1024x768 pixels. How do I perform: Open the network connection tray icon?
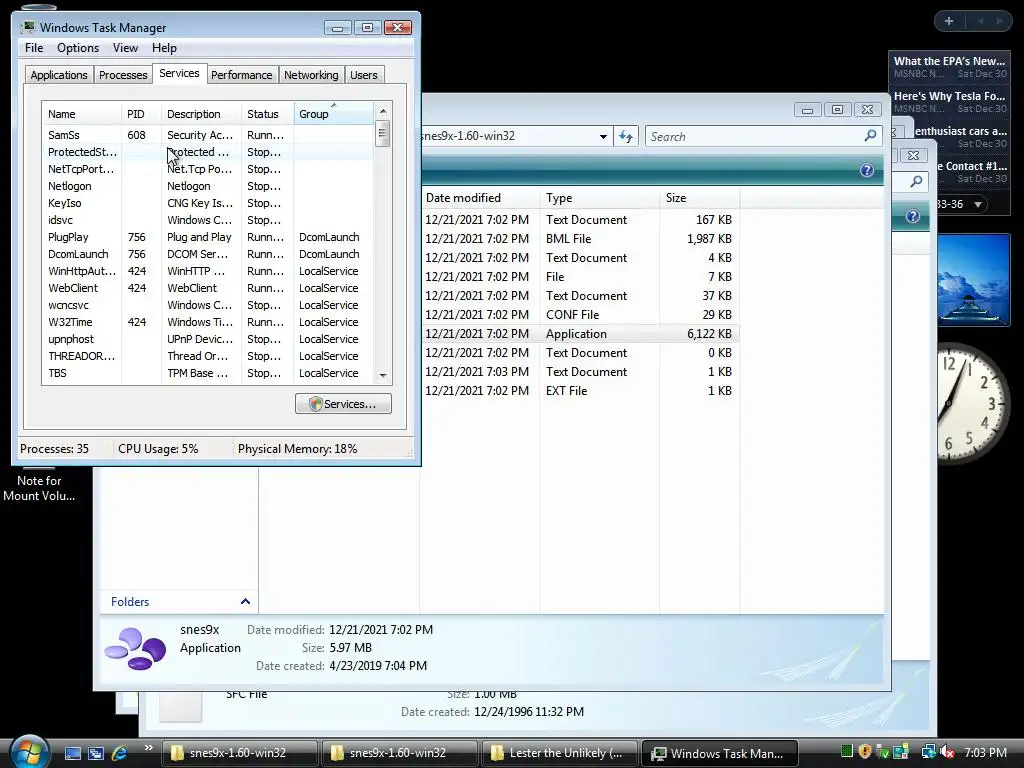928,752
